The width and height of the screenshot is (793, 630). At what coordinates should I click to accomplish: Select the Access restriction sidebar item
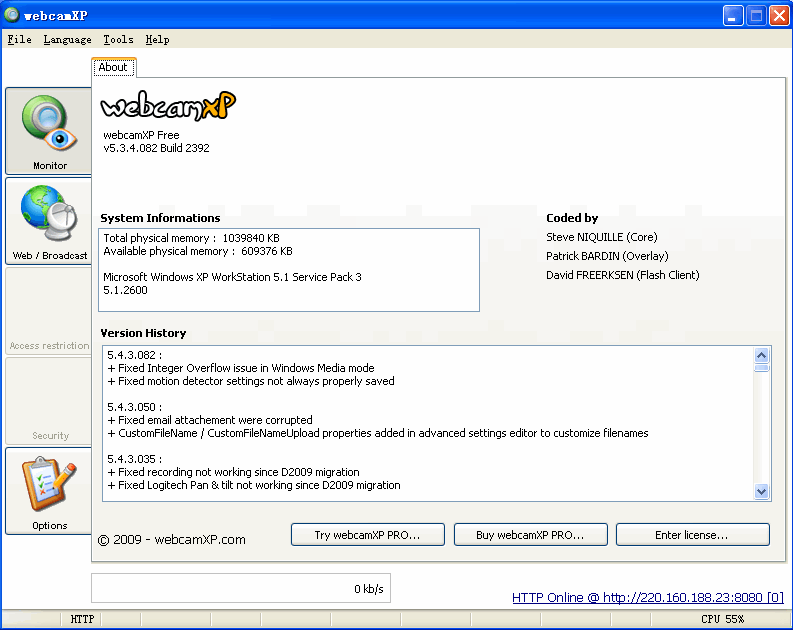point(49,311)
